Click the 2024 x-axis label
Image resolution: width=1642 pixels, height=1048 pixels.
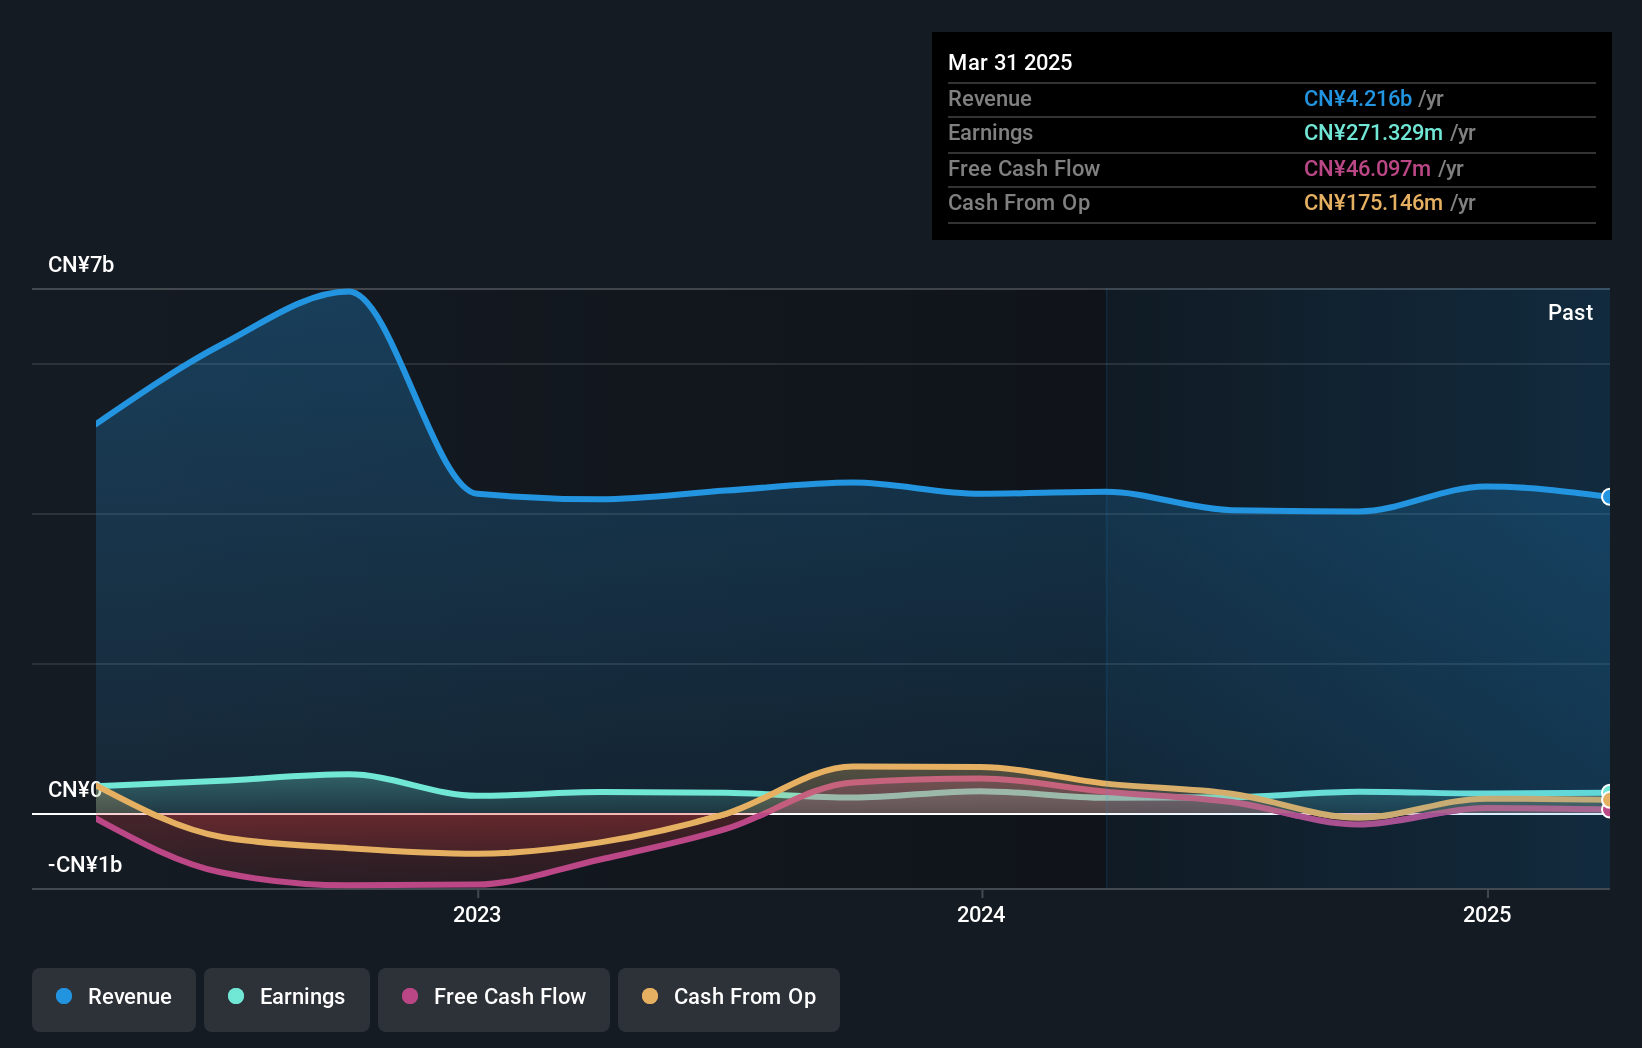click(981, 914)
